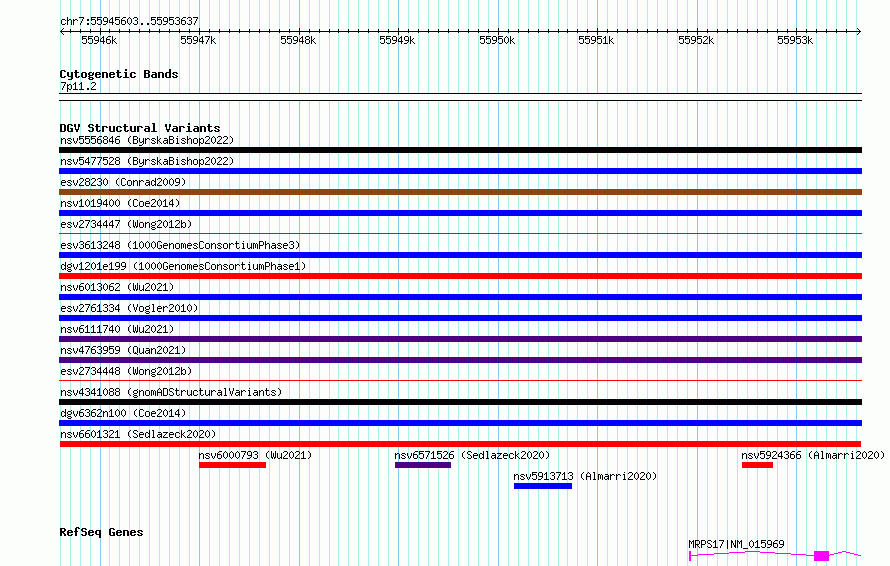890x566 pixels.
Task: Select nsv4341088 (gnomADStructuralVariants) label
Action: (x=171, y=392)
